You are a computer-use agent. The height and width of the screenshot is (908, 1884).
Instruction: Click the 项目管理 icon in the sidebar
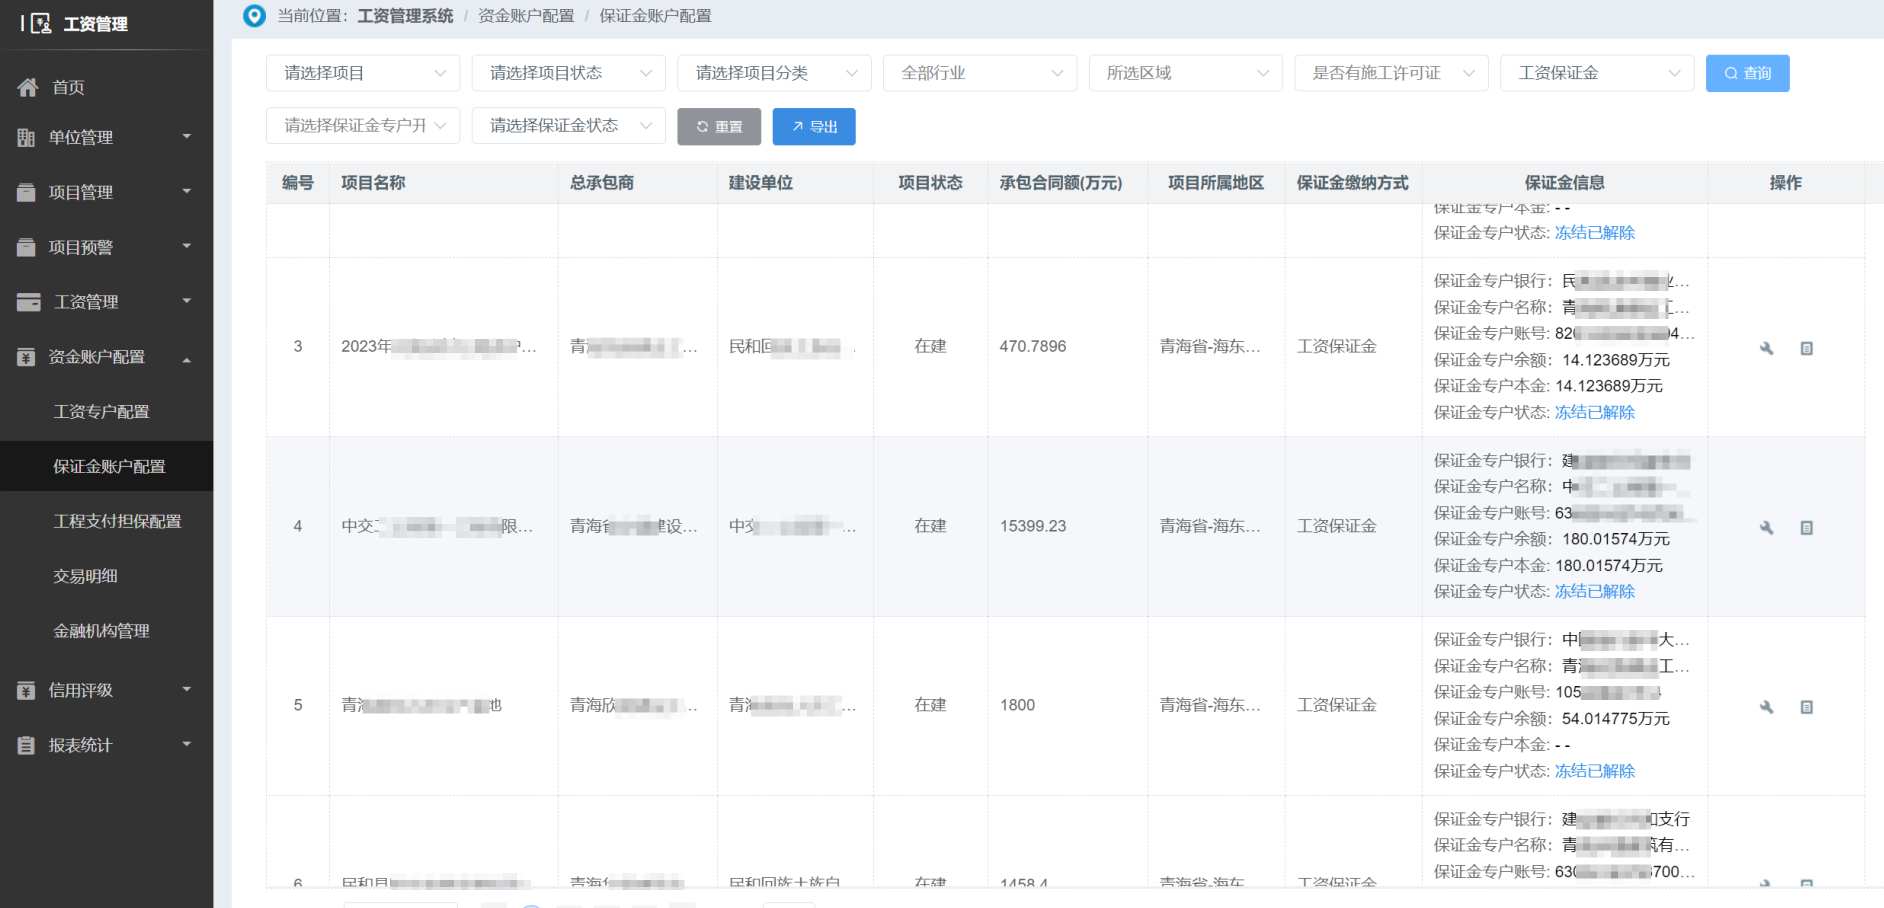pyautogui.click(x=28, y=192)
